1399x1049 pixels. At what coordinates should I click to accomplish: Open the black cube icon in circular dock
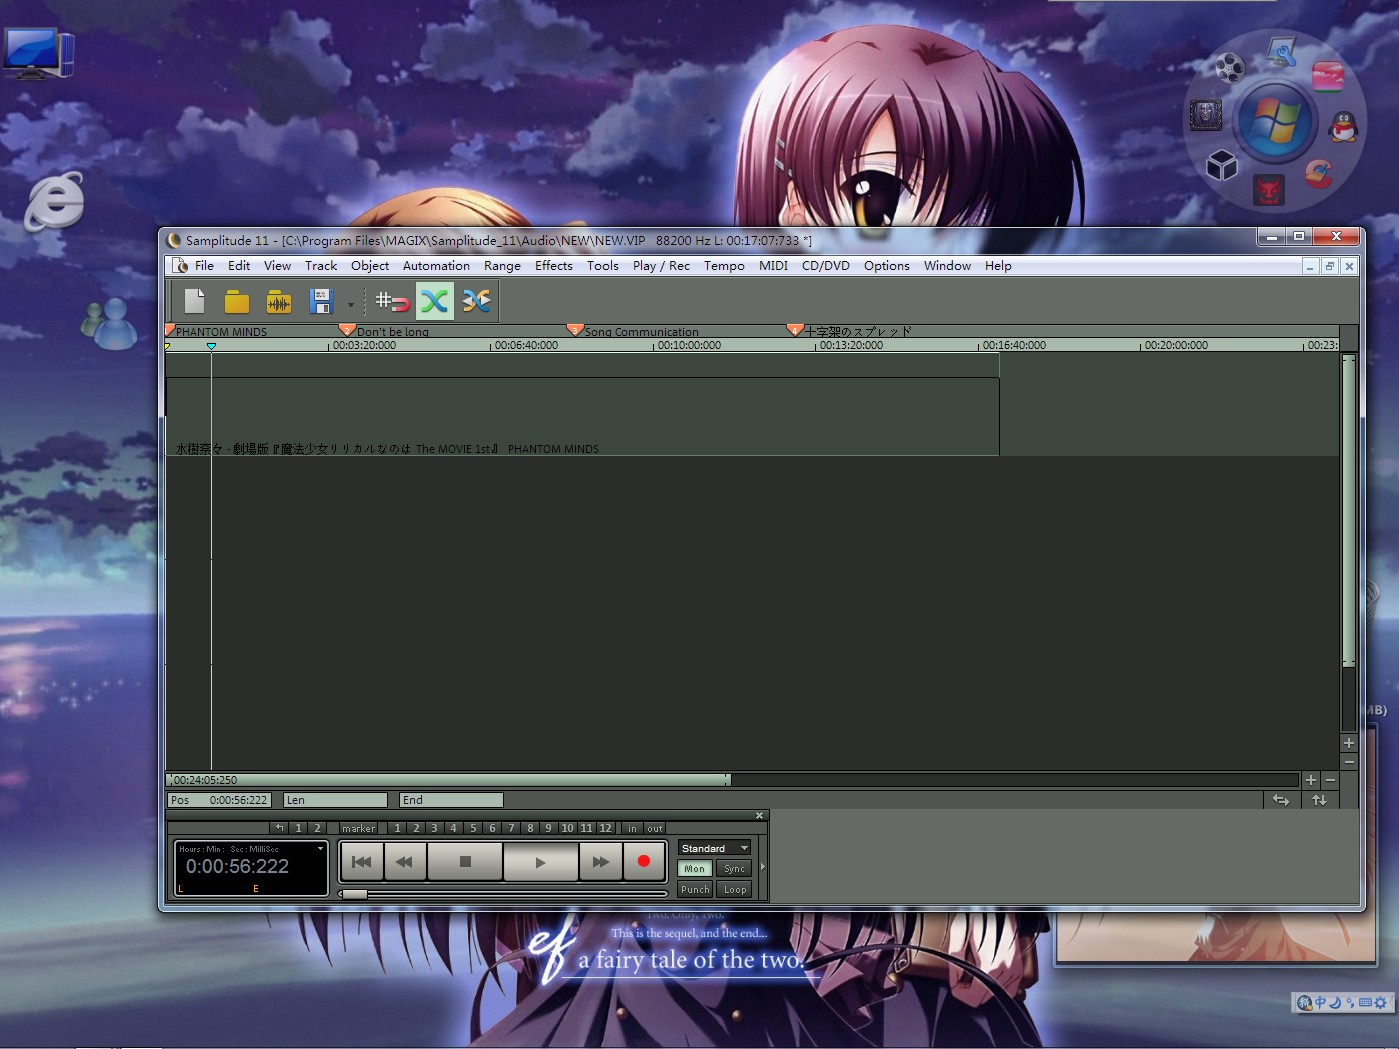[1222, 164]
